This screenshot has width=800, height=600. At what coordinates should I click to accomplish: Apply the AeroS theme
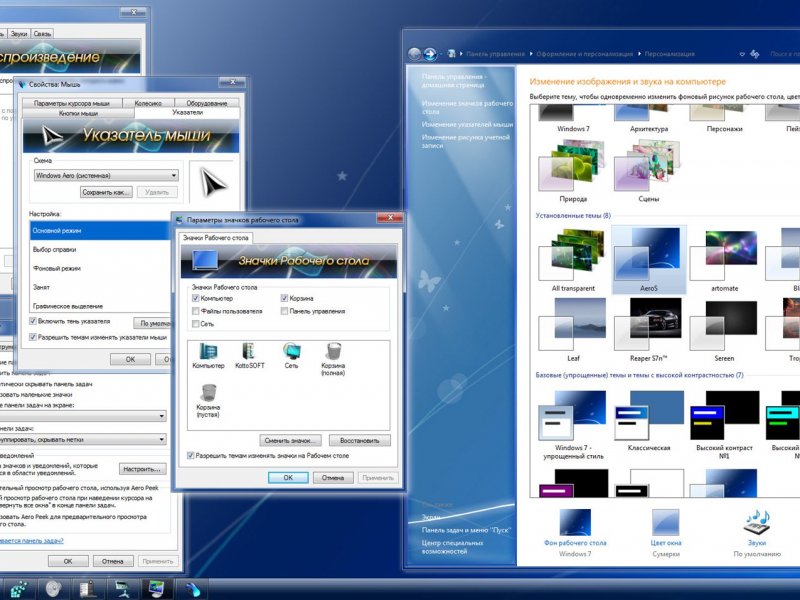point(648,260)
